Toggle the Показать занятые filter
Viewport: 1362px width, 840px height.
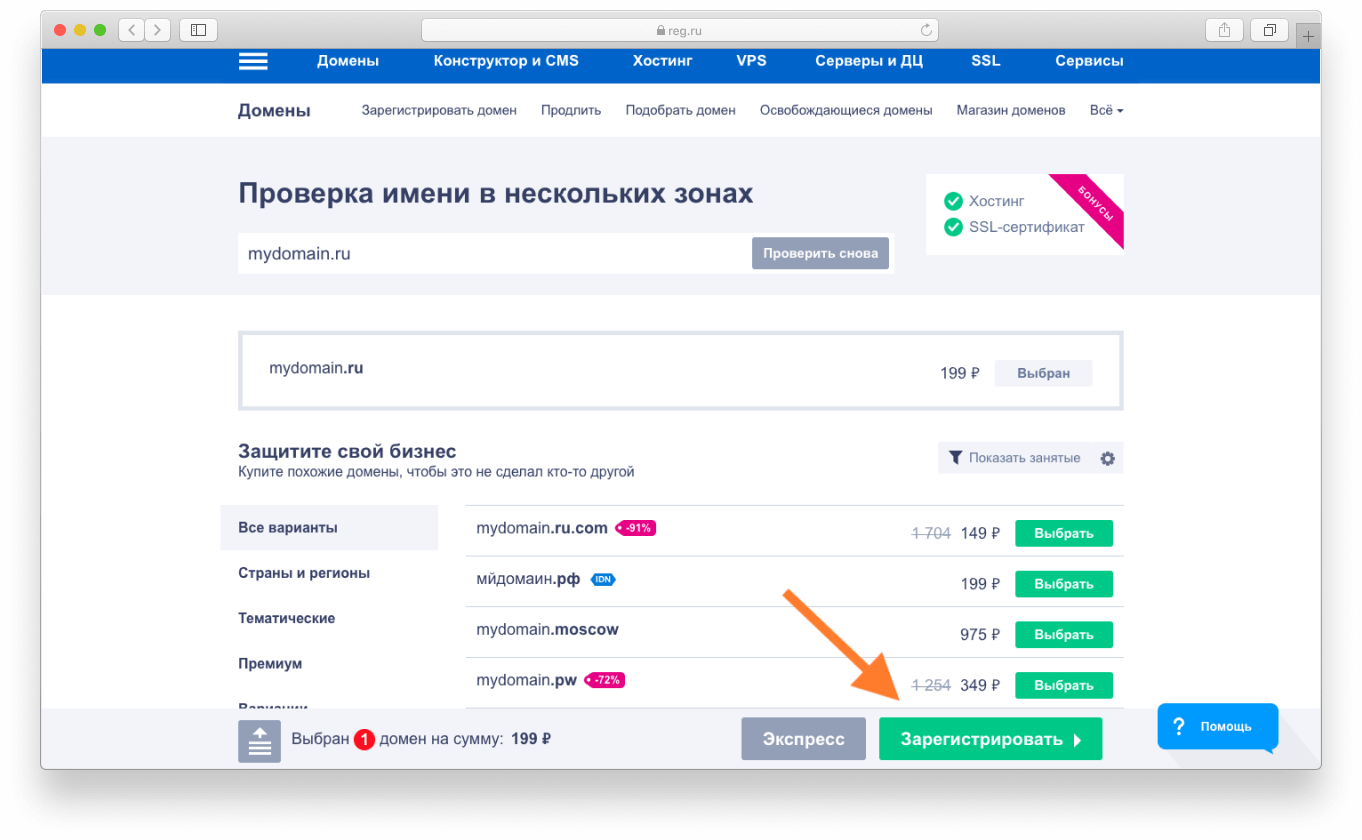pyautogui.click(x=1014, y=458)
